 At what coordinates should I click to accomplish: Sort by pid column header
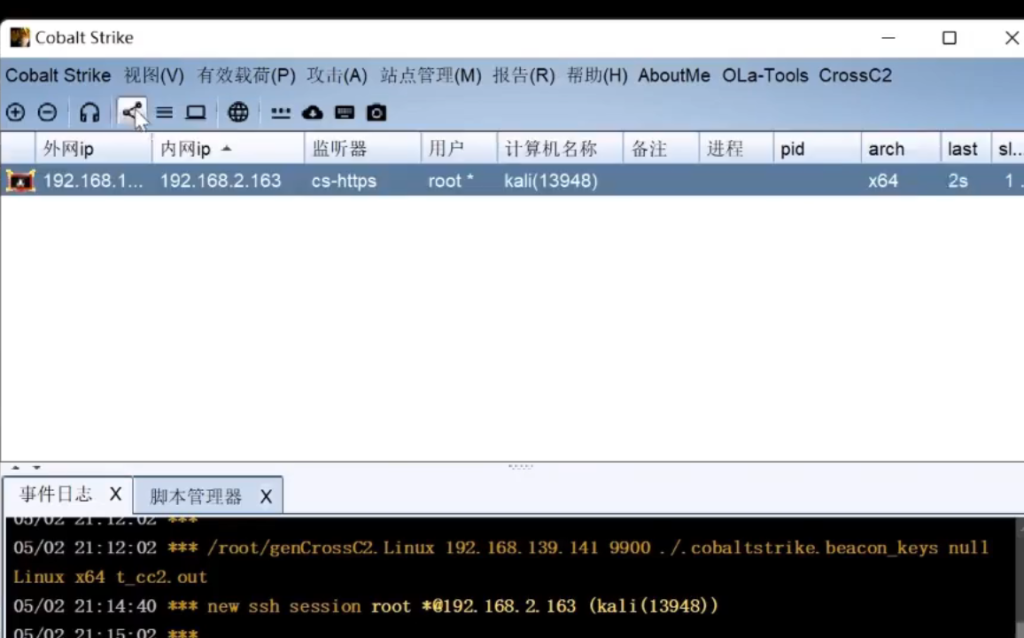[x=817, y=149]
